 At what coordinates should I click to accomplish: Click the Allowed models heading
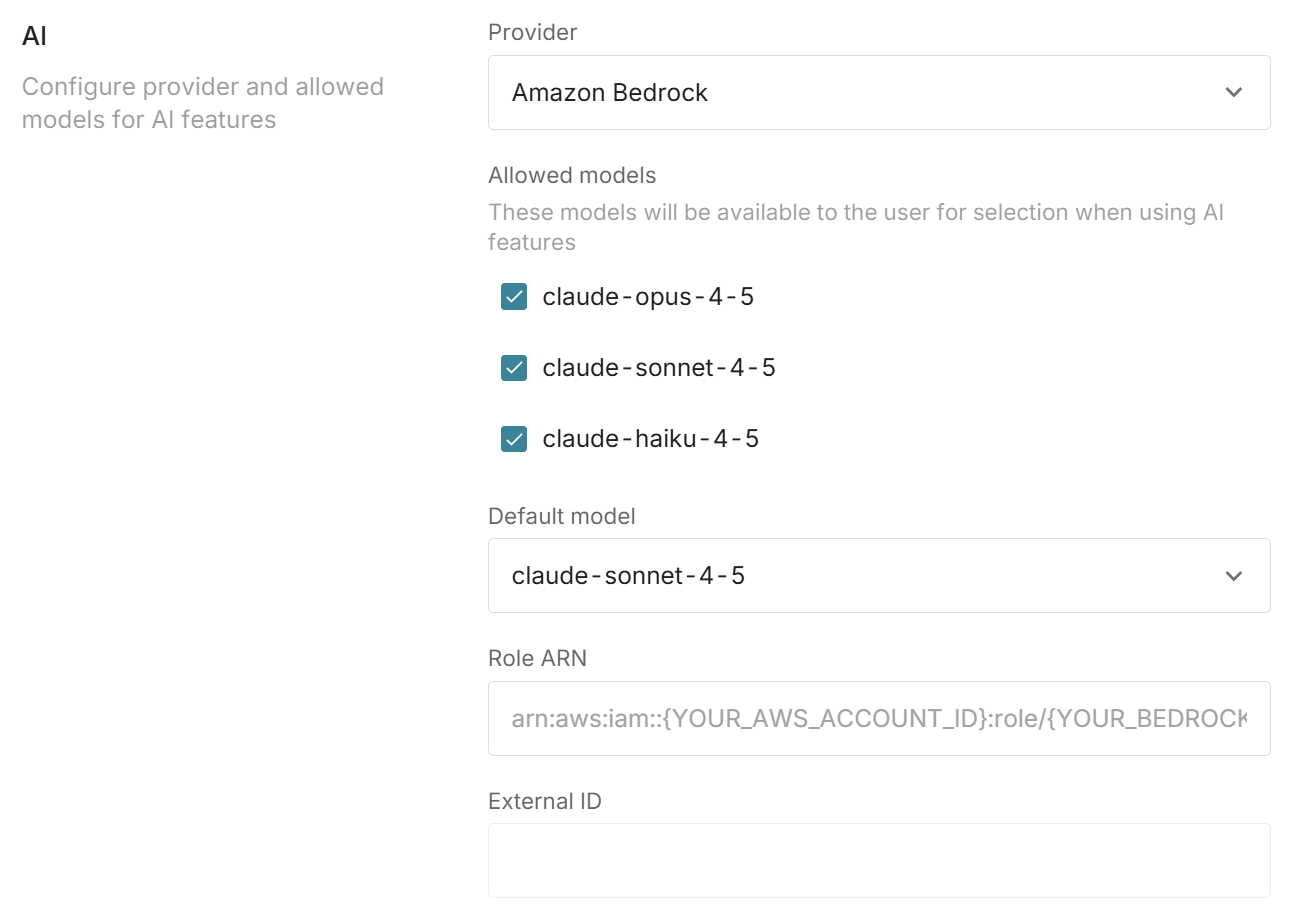coord(572,175)
